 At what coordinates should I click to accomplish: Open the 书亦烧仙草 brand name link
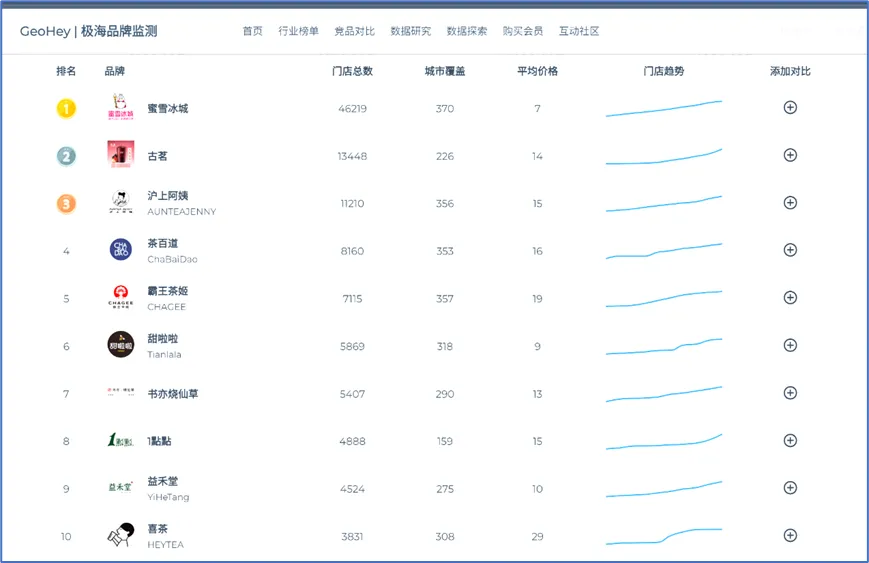point(173,394)
